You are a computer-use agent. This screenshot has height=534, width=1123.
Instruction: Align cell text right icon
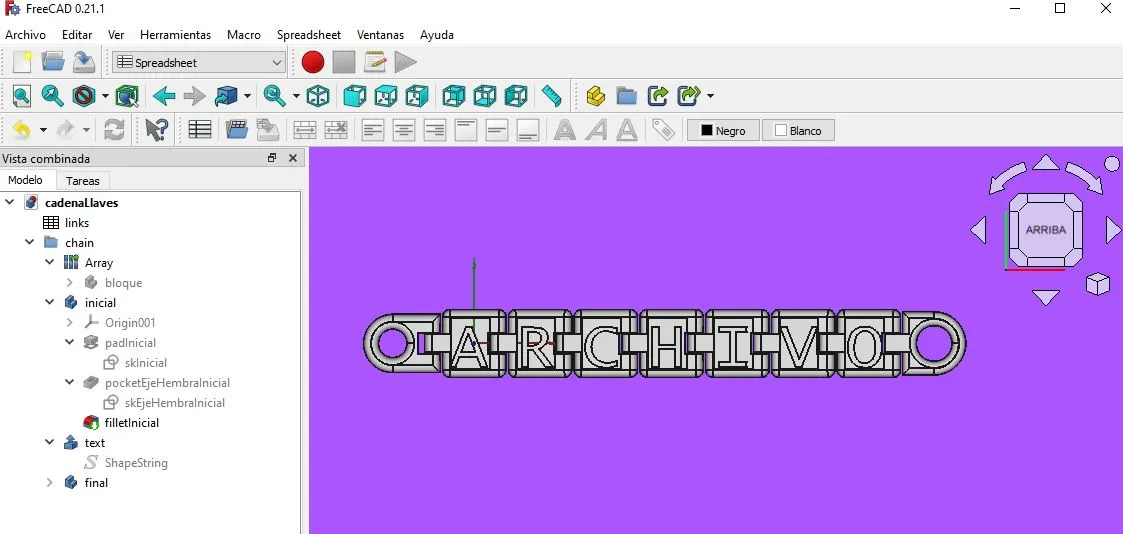click(435, 130)
